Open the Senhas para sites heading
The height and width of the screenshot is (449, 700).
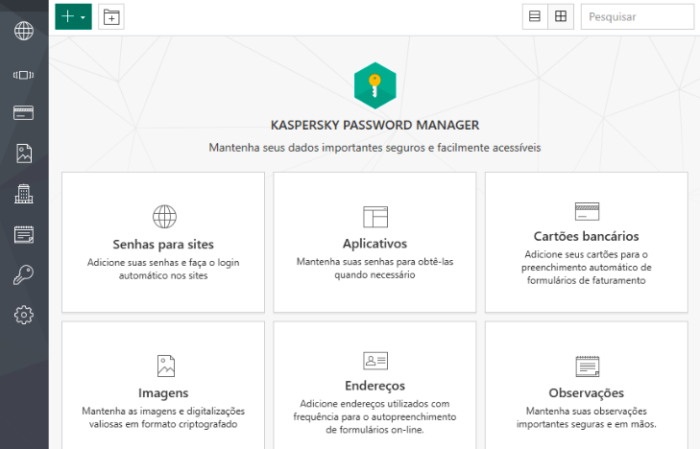tap(163, 244)
